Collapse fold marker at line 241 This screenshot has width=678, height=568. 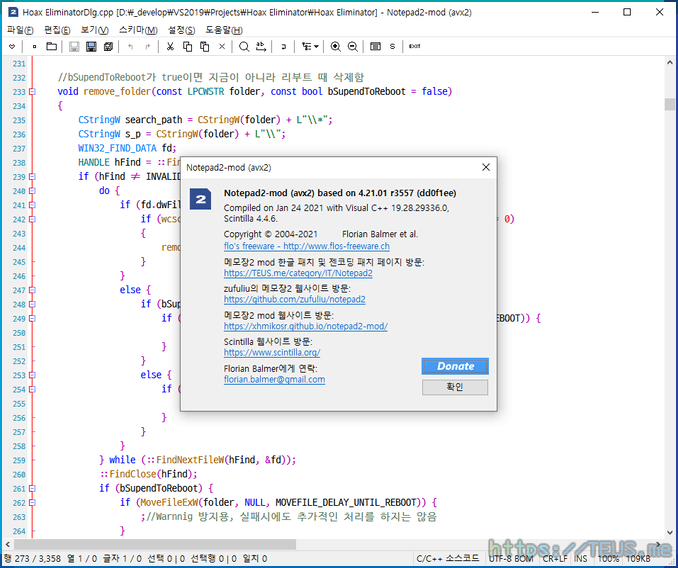(x=32, y=205)
